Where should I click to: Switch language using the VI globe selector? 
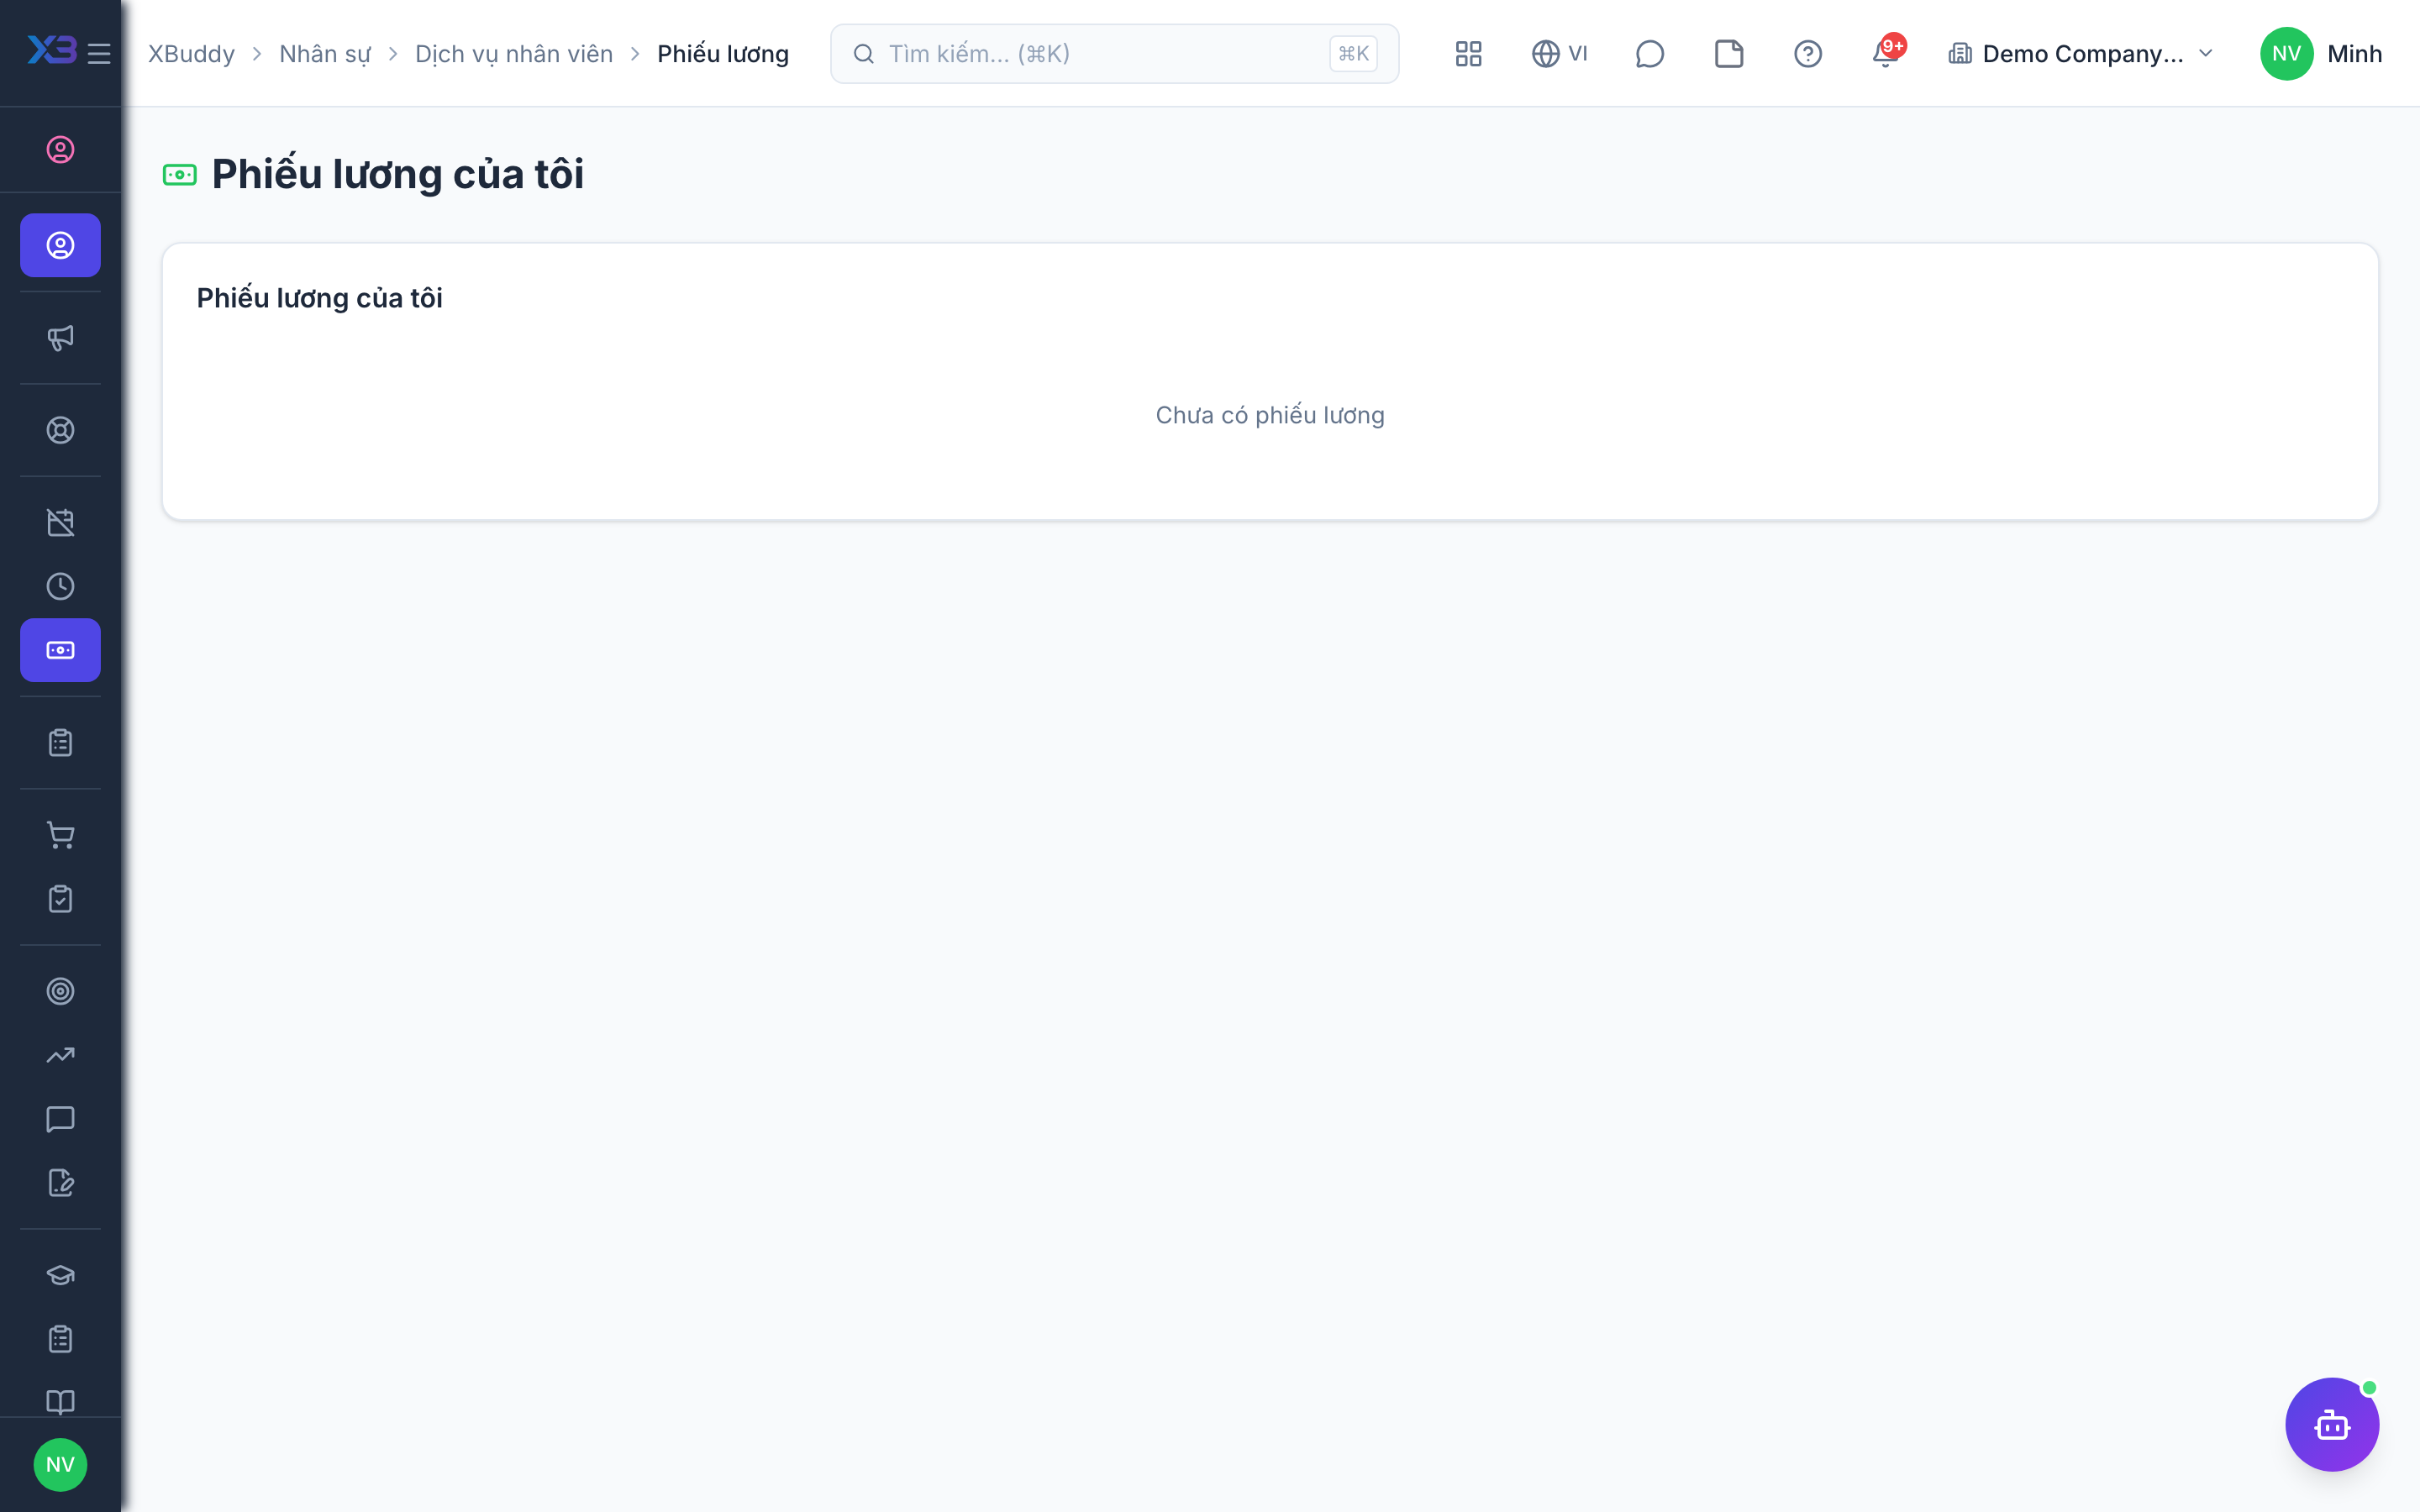pos(1559,54)
